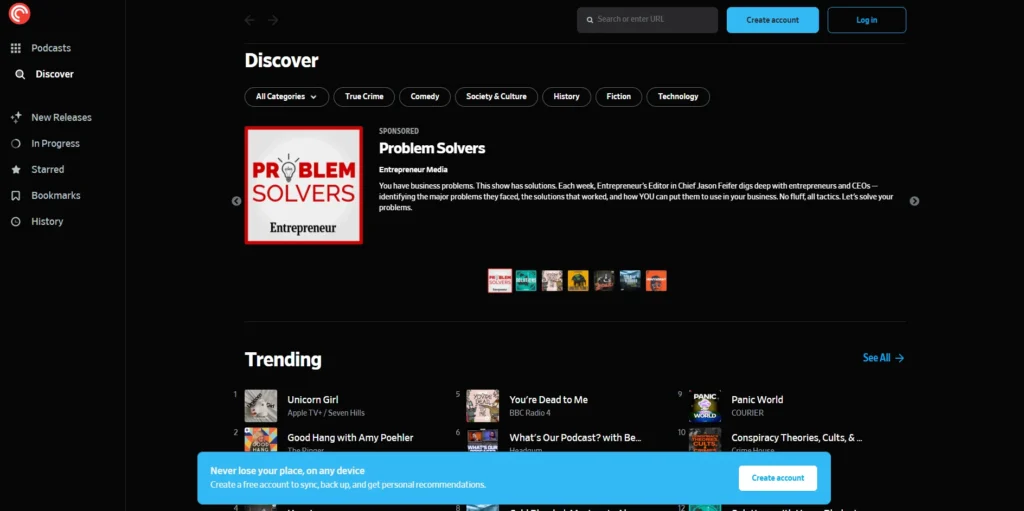Screen dimensions: 1024x511
Task: Click the Bookmarks ribbon icon
Action: coord(16,196)
